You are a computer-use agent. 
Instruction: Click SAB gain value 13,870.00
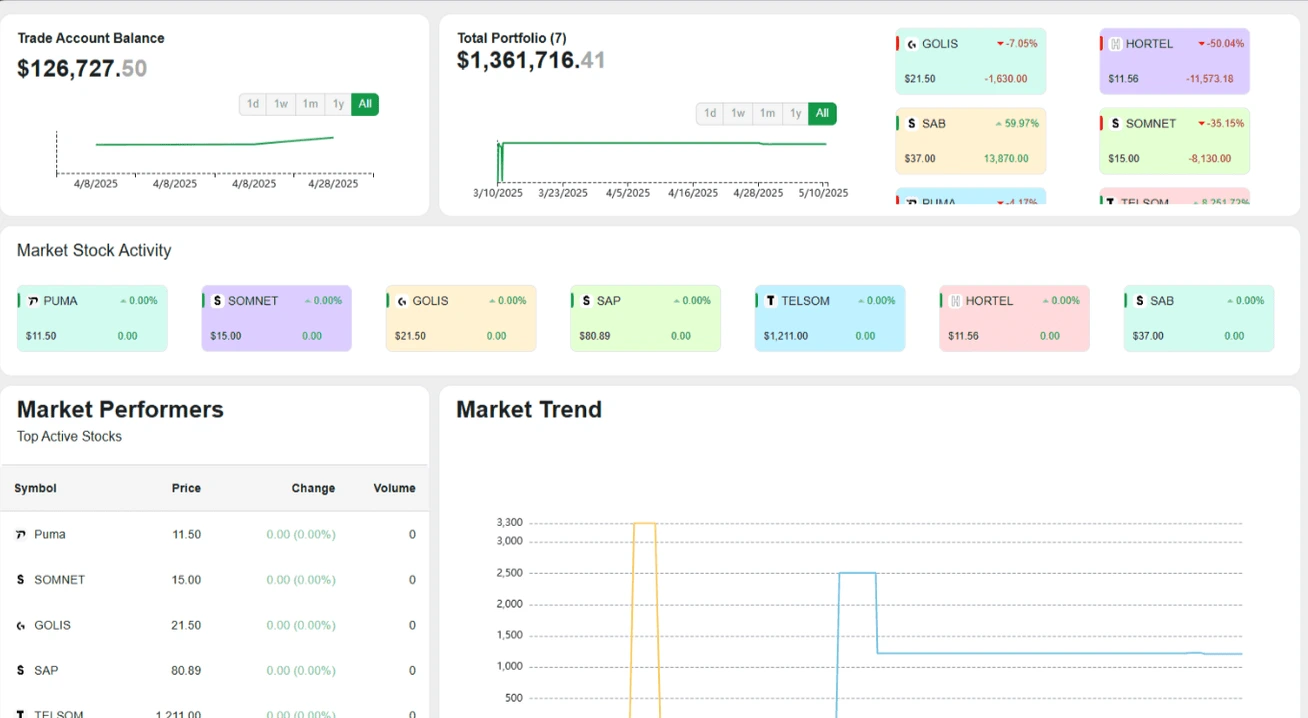(1005, 159)
